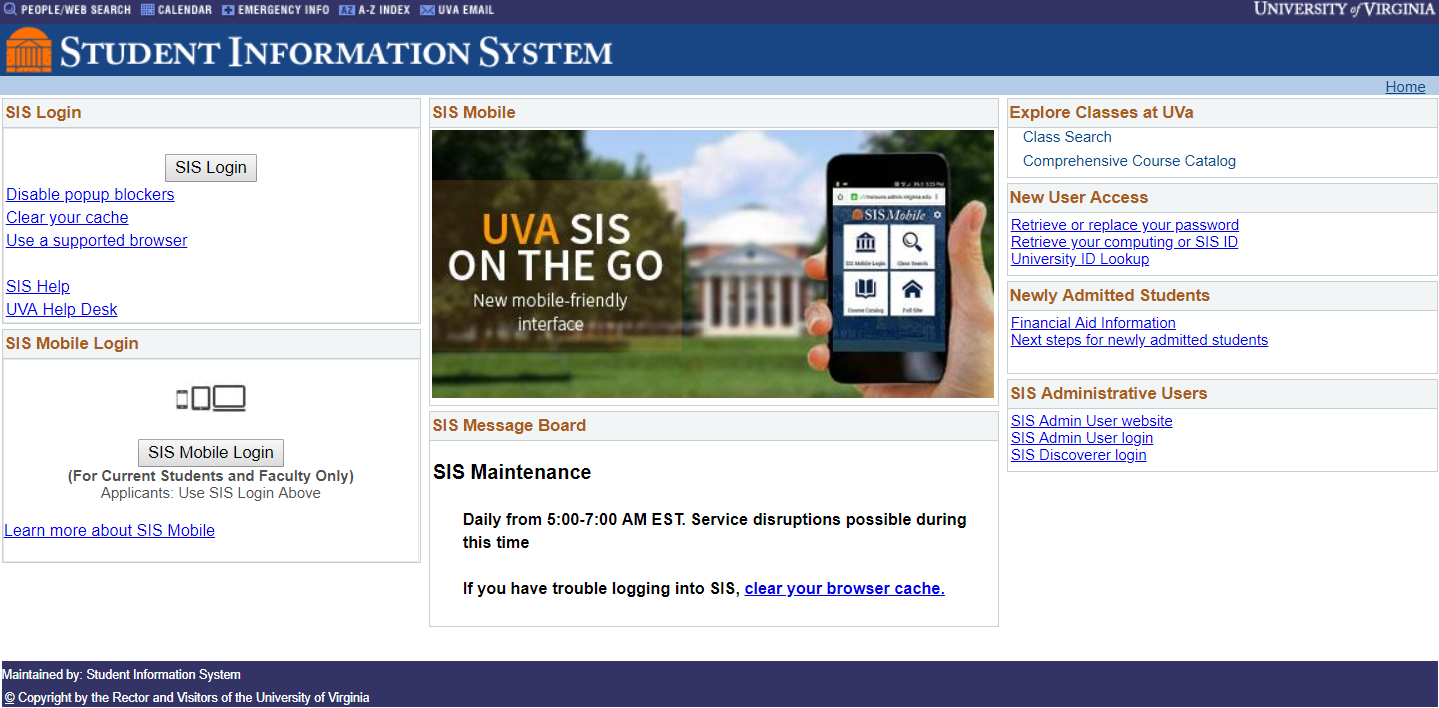Open Clear your cache link
Viewport: 1439px width, 708px height.
click(67, 217)
